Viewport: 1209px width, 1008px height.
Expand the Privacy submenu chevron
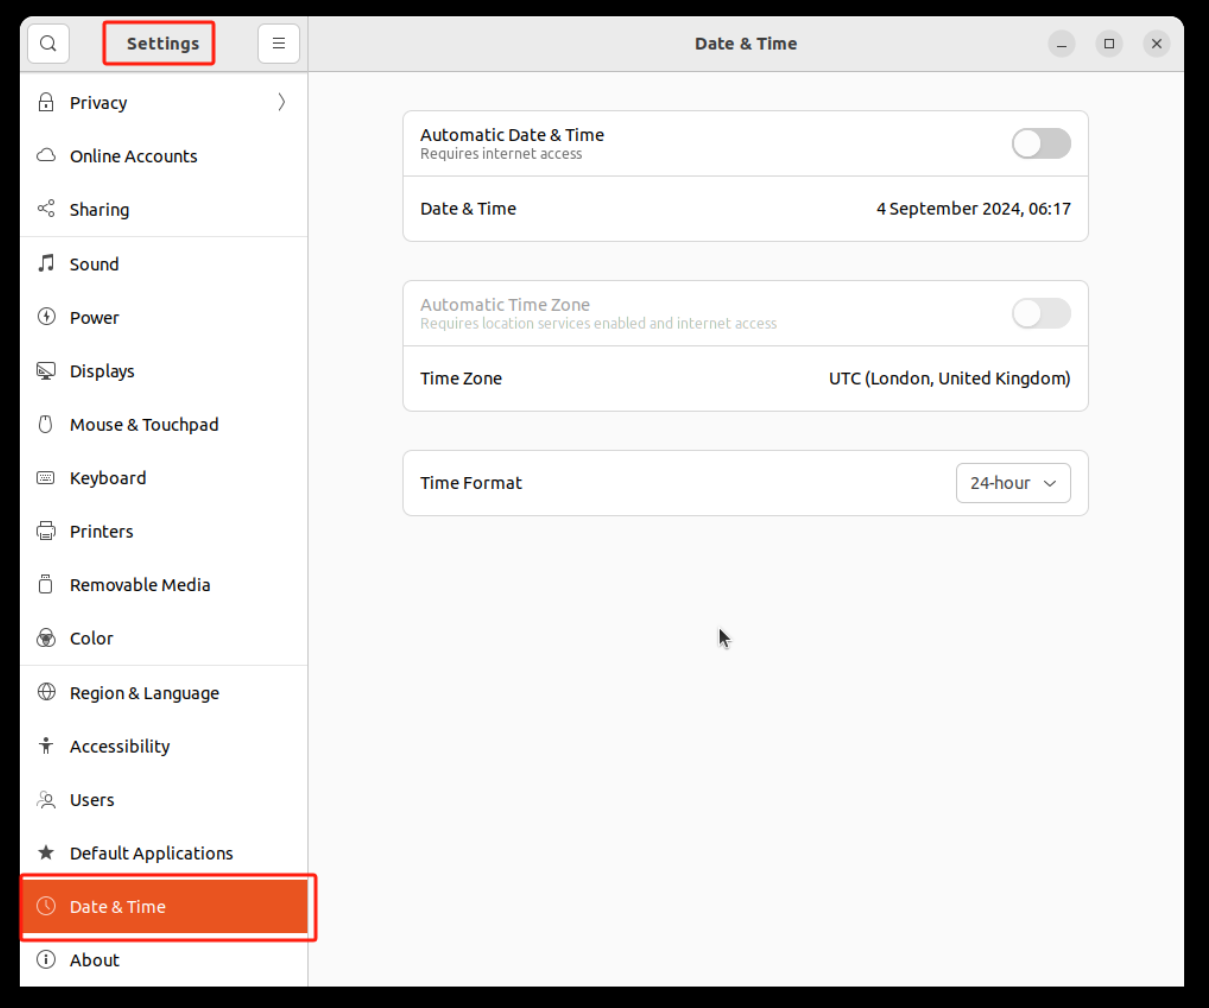coord(281,102)
